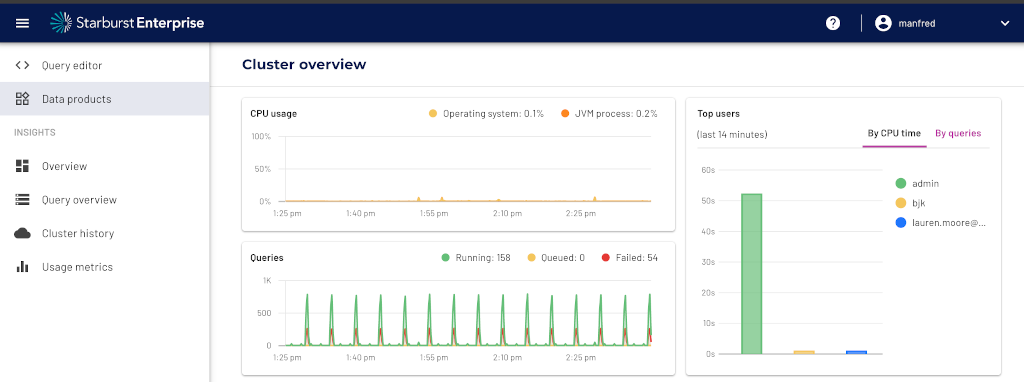
Task: Go to Data products page
Action: point(104,99)
